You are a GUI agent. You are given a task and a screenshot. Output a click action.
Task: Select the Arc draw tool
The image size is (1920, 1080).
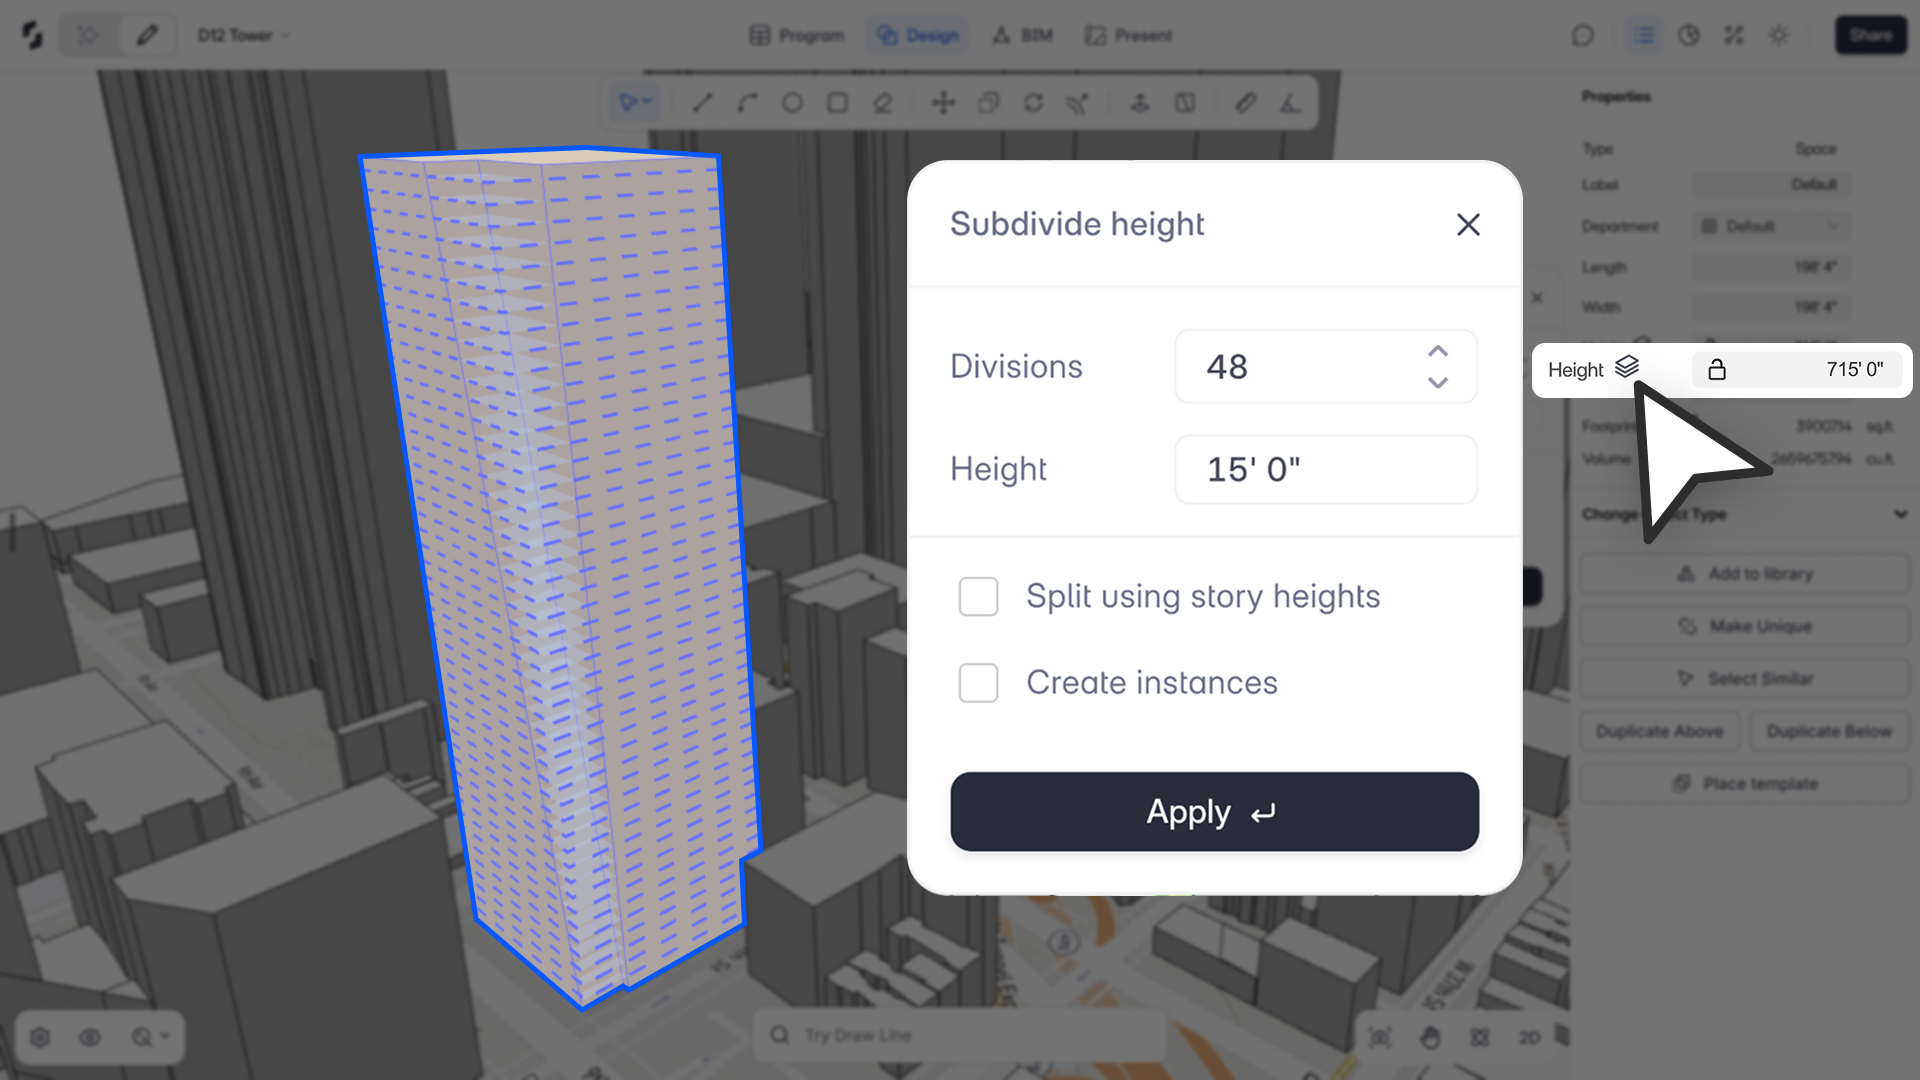(x=747, y=102)
